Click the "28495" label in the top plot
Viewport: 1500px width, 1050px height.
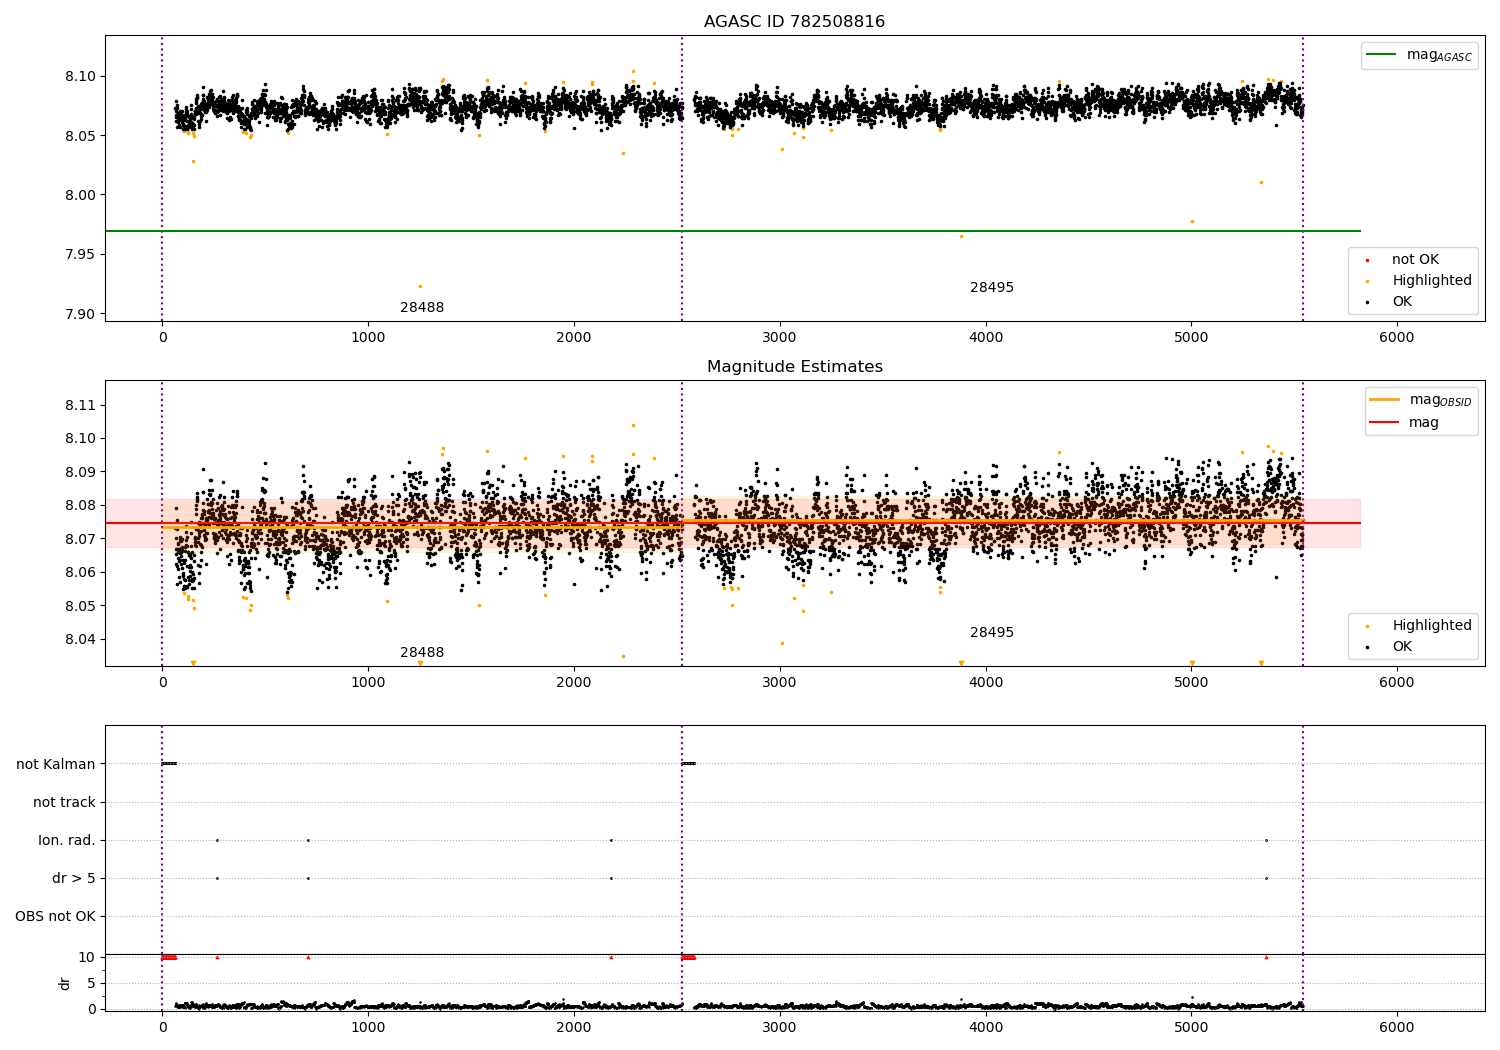coord(992,288)
